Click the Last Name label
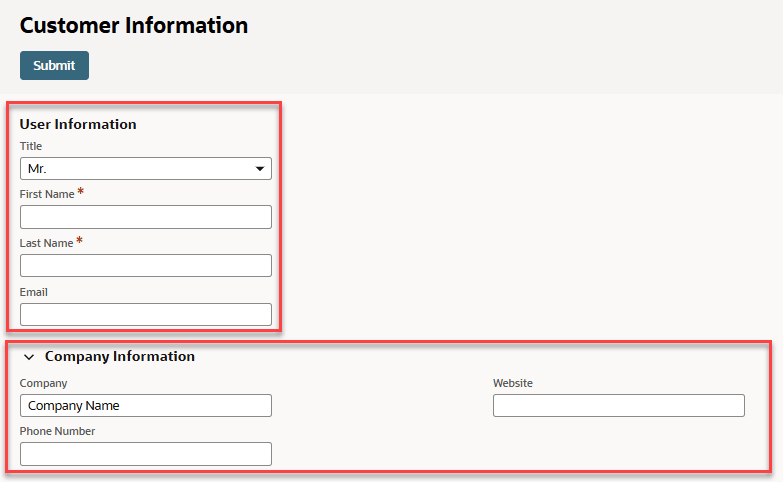Image resolution: width=783 pixels, height=482 pixels. pos(46,243)
